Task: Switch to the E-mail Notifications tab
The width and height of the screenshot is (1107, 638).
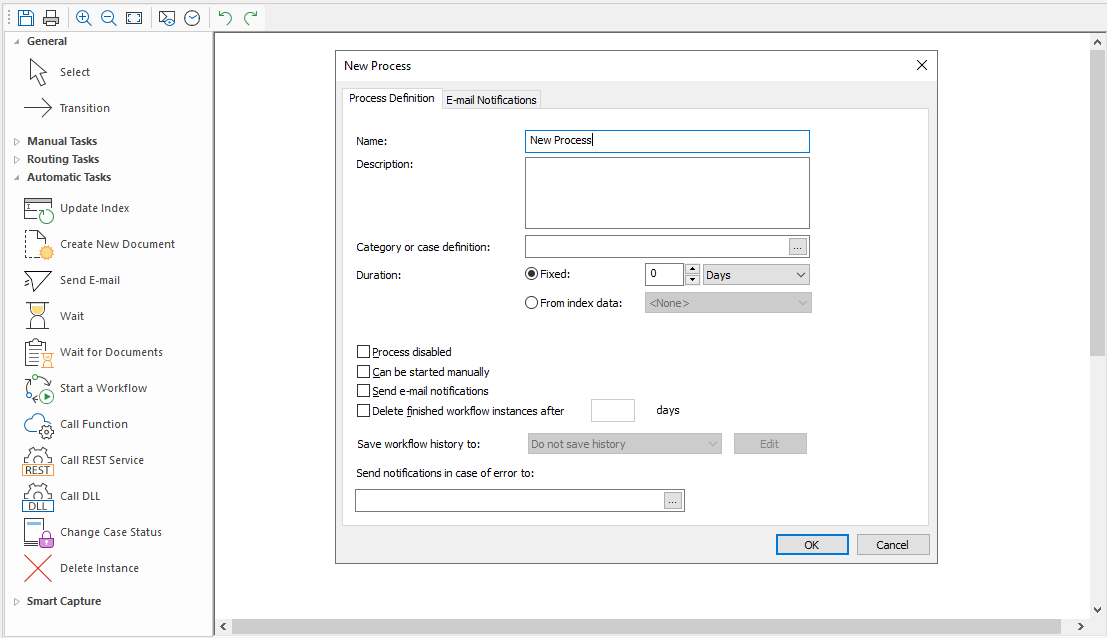Action: click(x=491, y=100)
